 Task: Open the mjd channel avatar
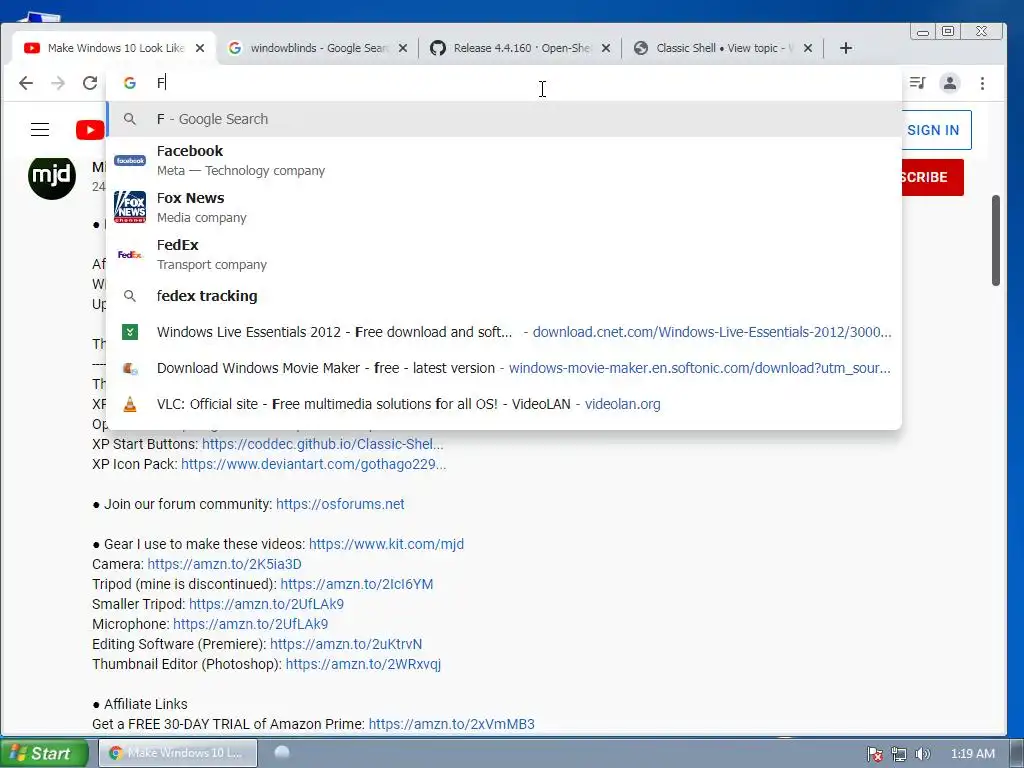coord(52,176)
